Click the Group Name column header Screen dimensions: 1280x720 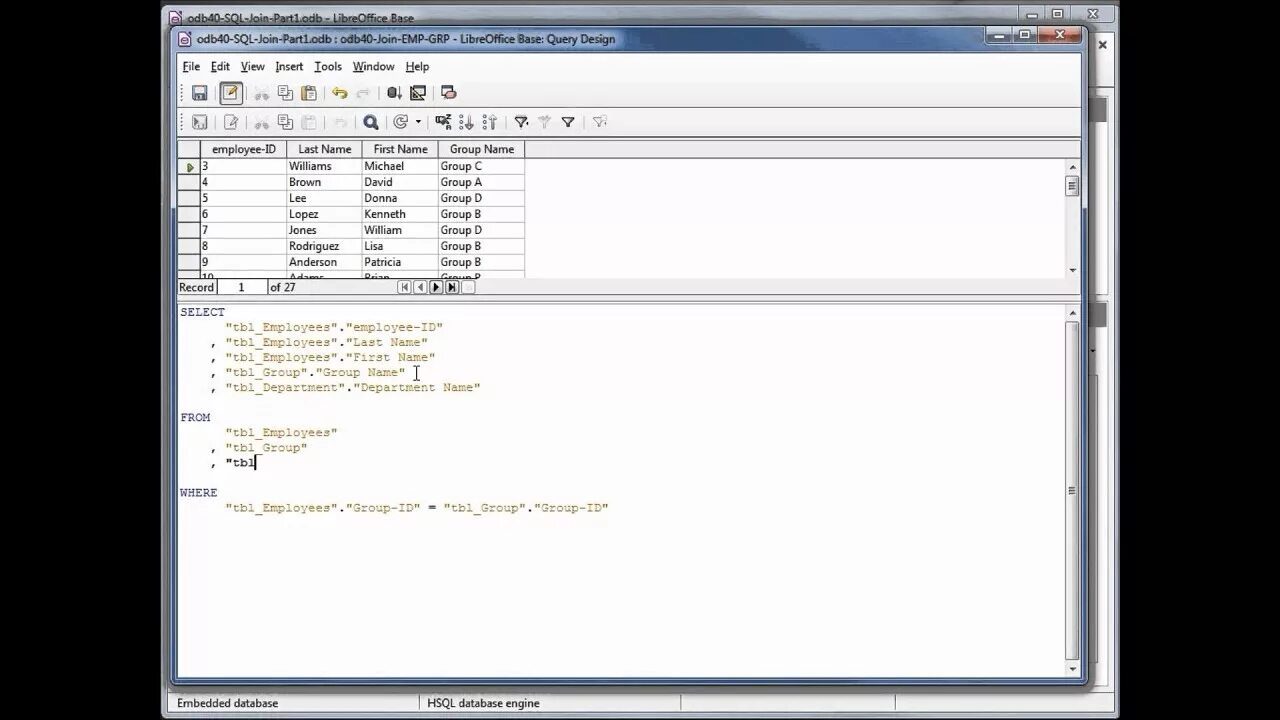tap(482, 149)
